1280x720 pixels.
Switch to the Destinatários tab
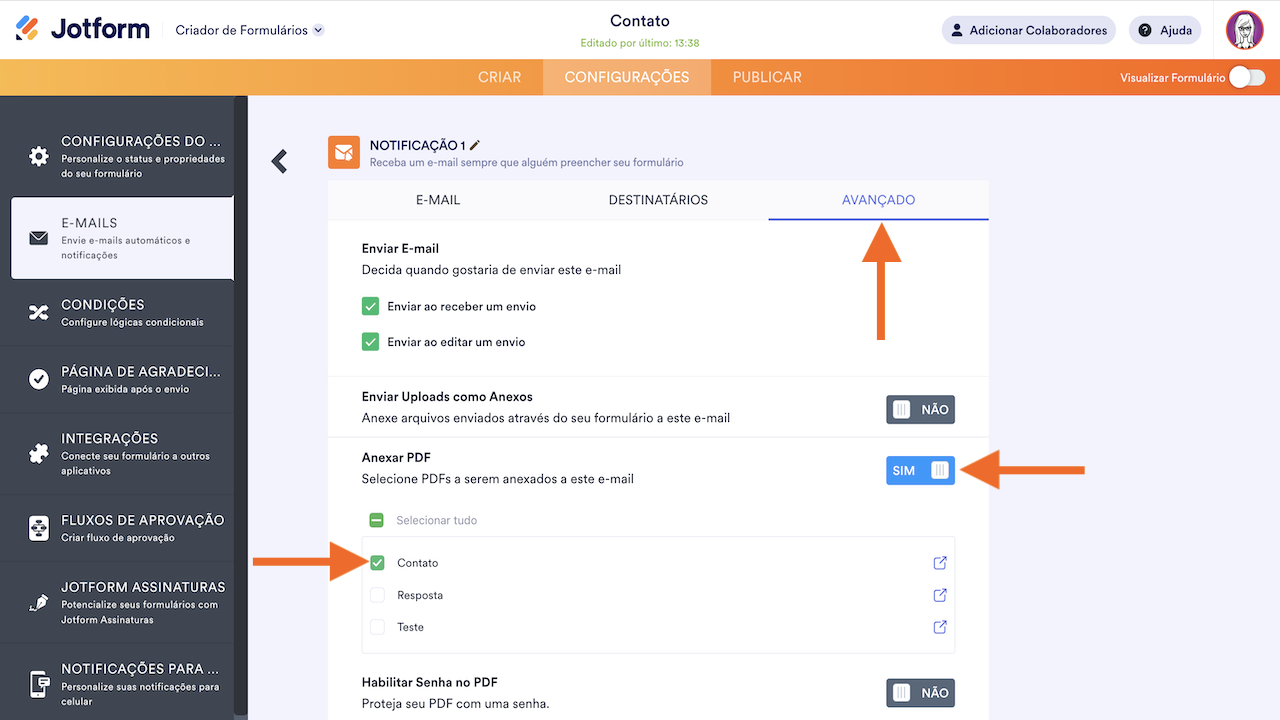tap(658, 200)
